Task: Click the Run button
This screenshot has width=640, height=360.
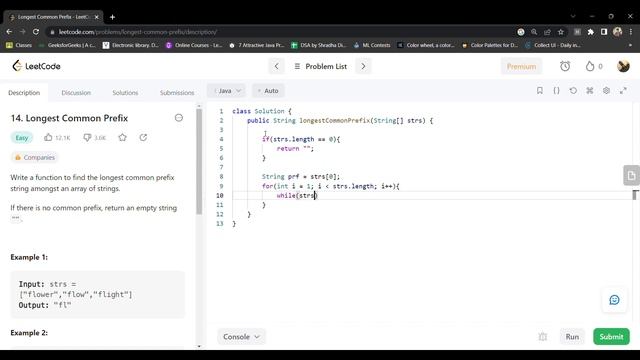Action: 572,337
